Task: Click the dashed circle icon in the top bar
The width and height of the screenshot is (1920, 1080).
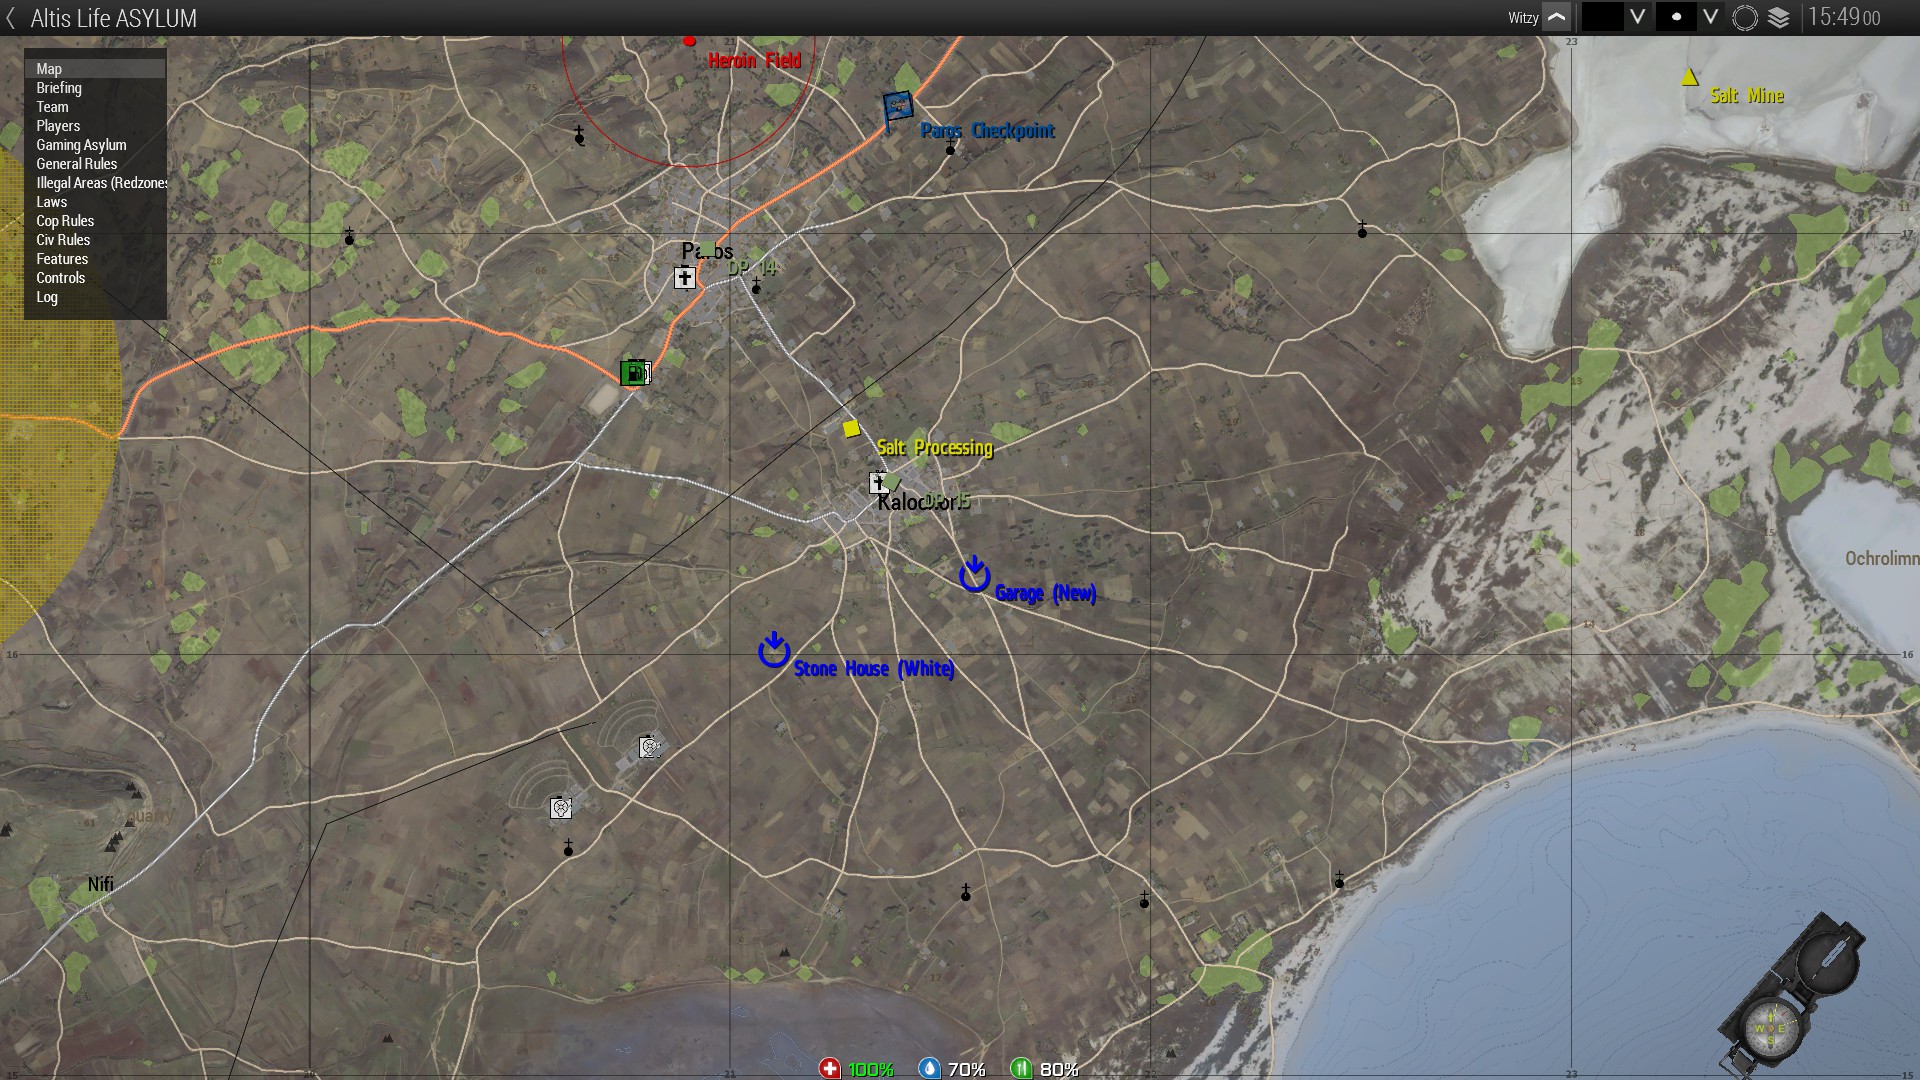Action: coord(1745,18)
